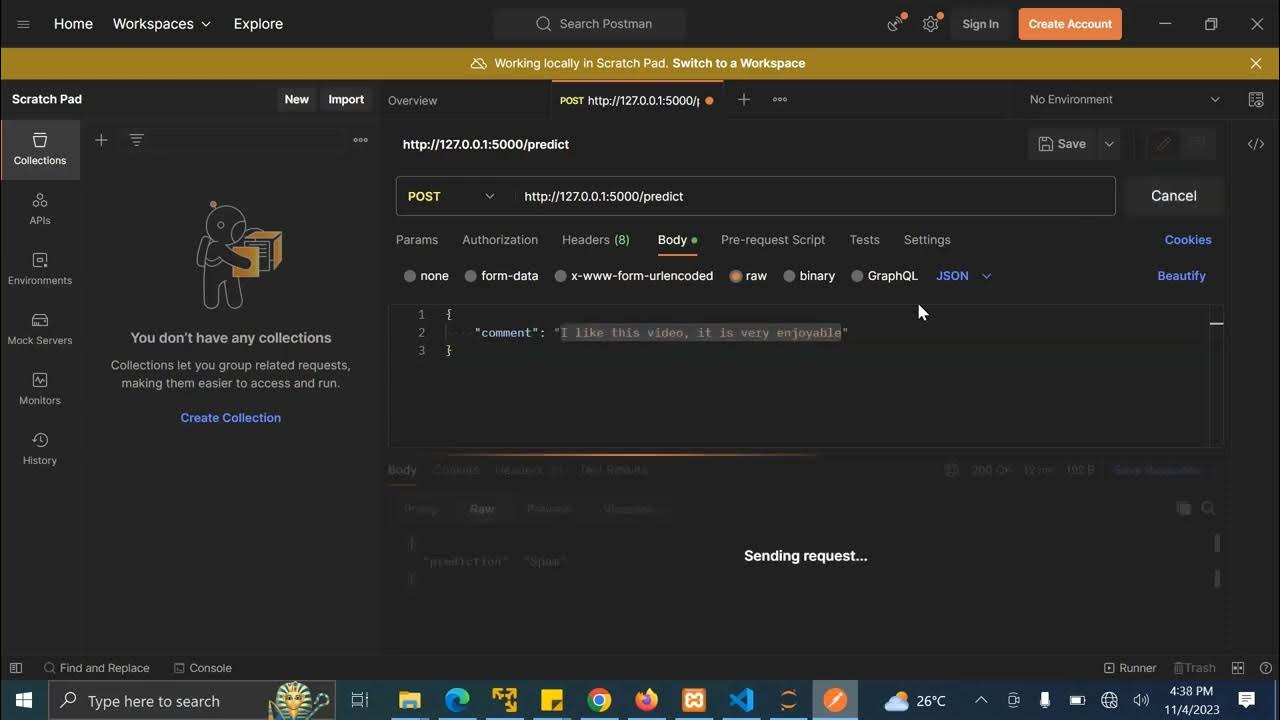Select the raw body type

pyautogui.click(x=748, y=276)
